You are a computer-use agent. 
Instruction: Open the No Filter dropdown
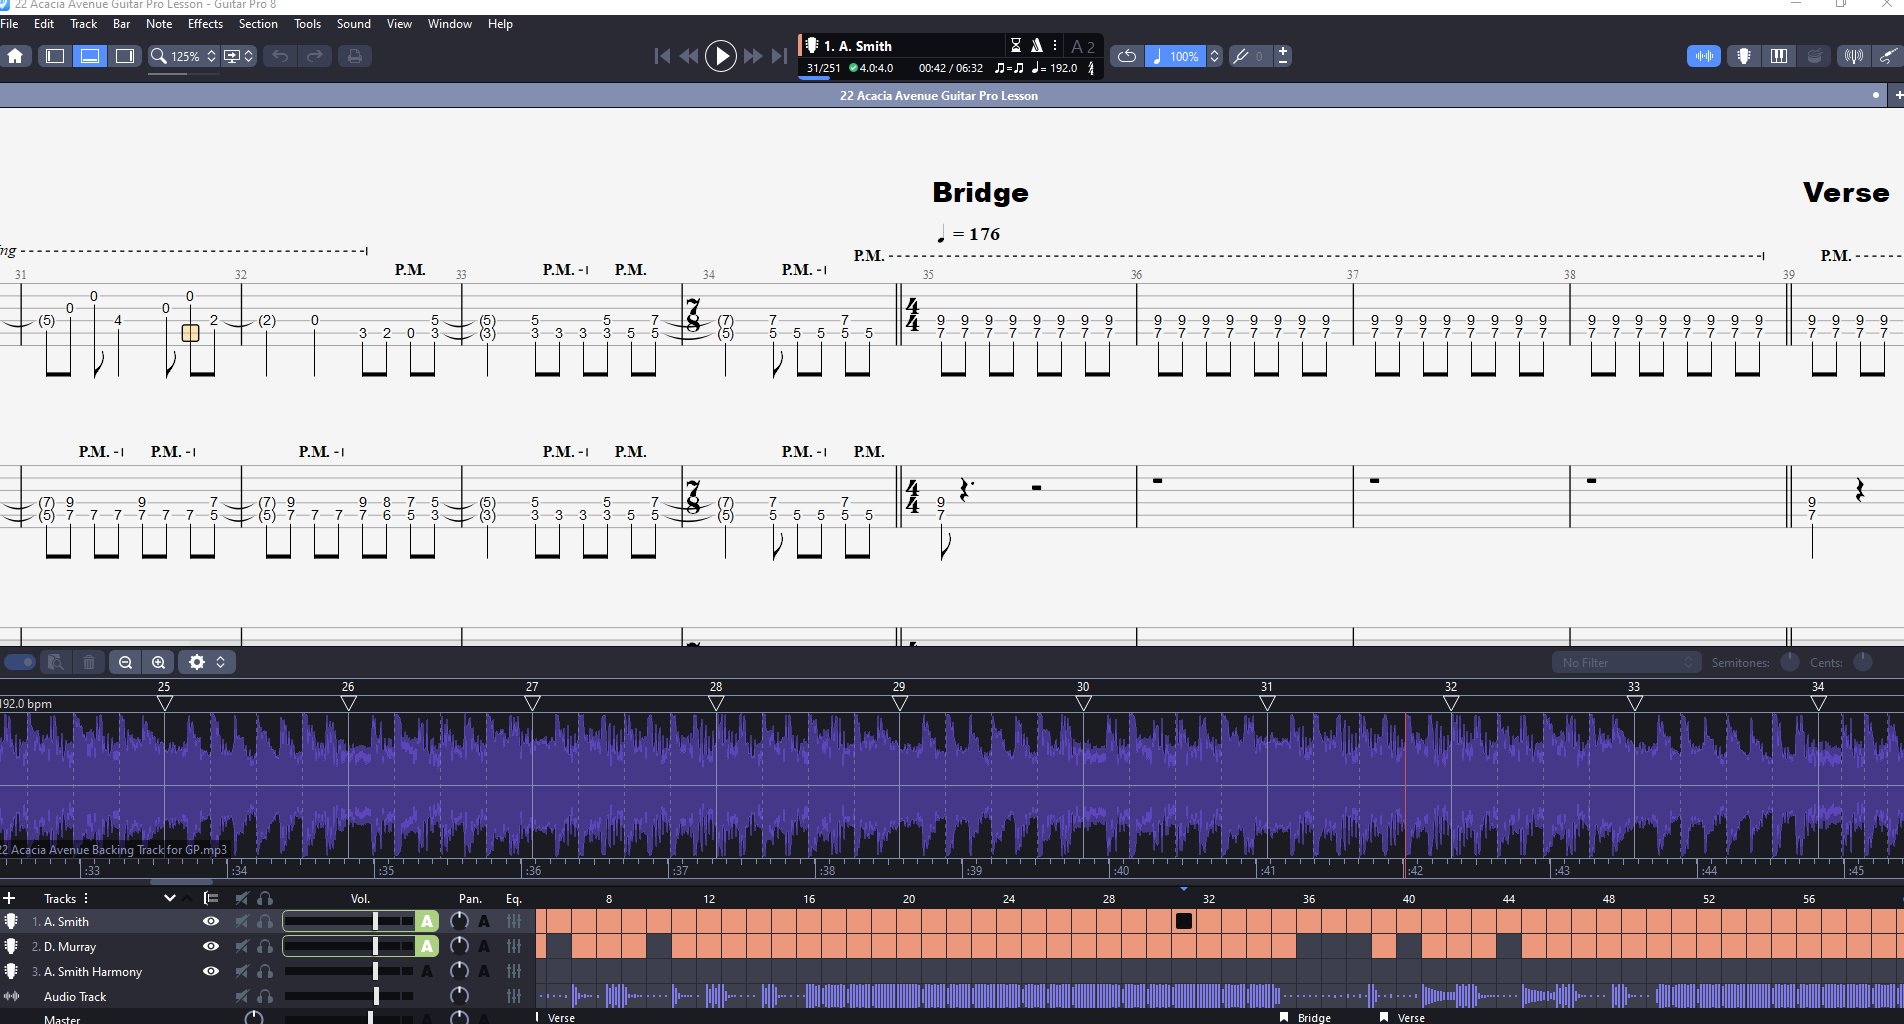pyautogui.click(x=1626, y=662)
